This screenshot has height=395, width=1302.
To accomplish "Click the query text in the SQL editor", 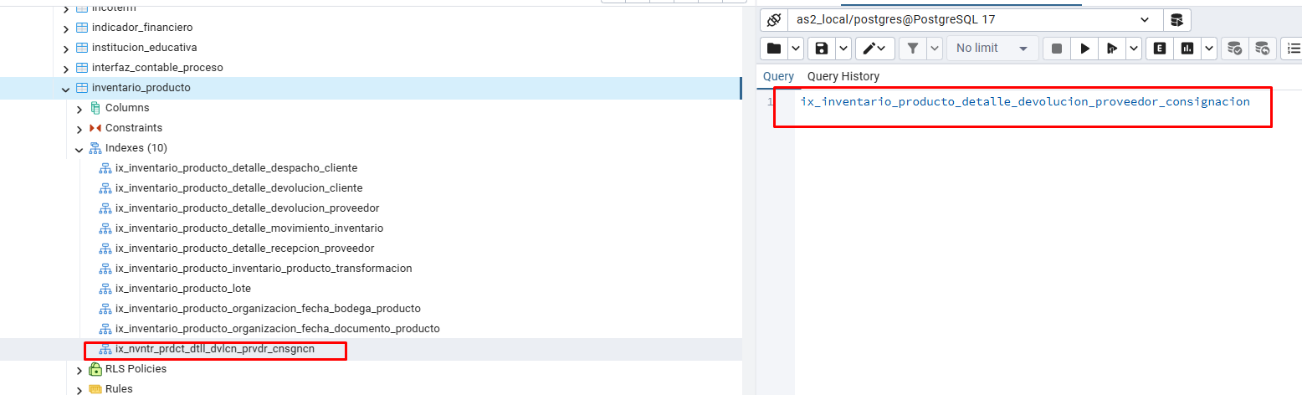I will (x=1025, y=102).
